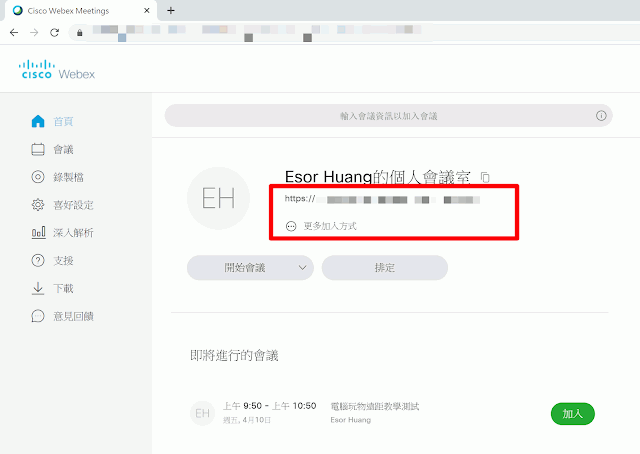Click the 即將進行的會議 heading

click(x=234, y=356)
